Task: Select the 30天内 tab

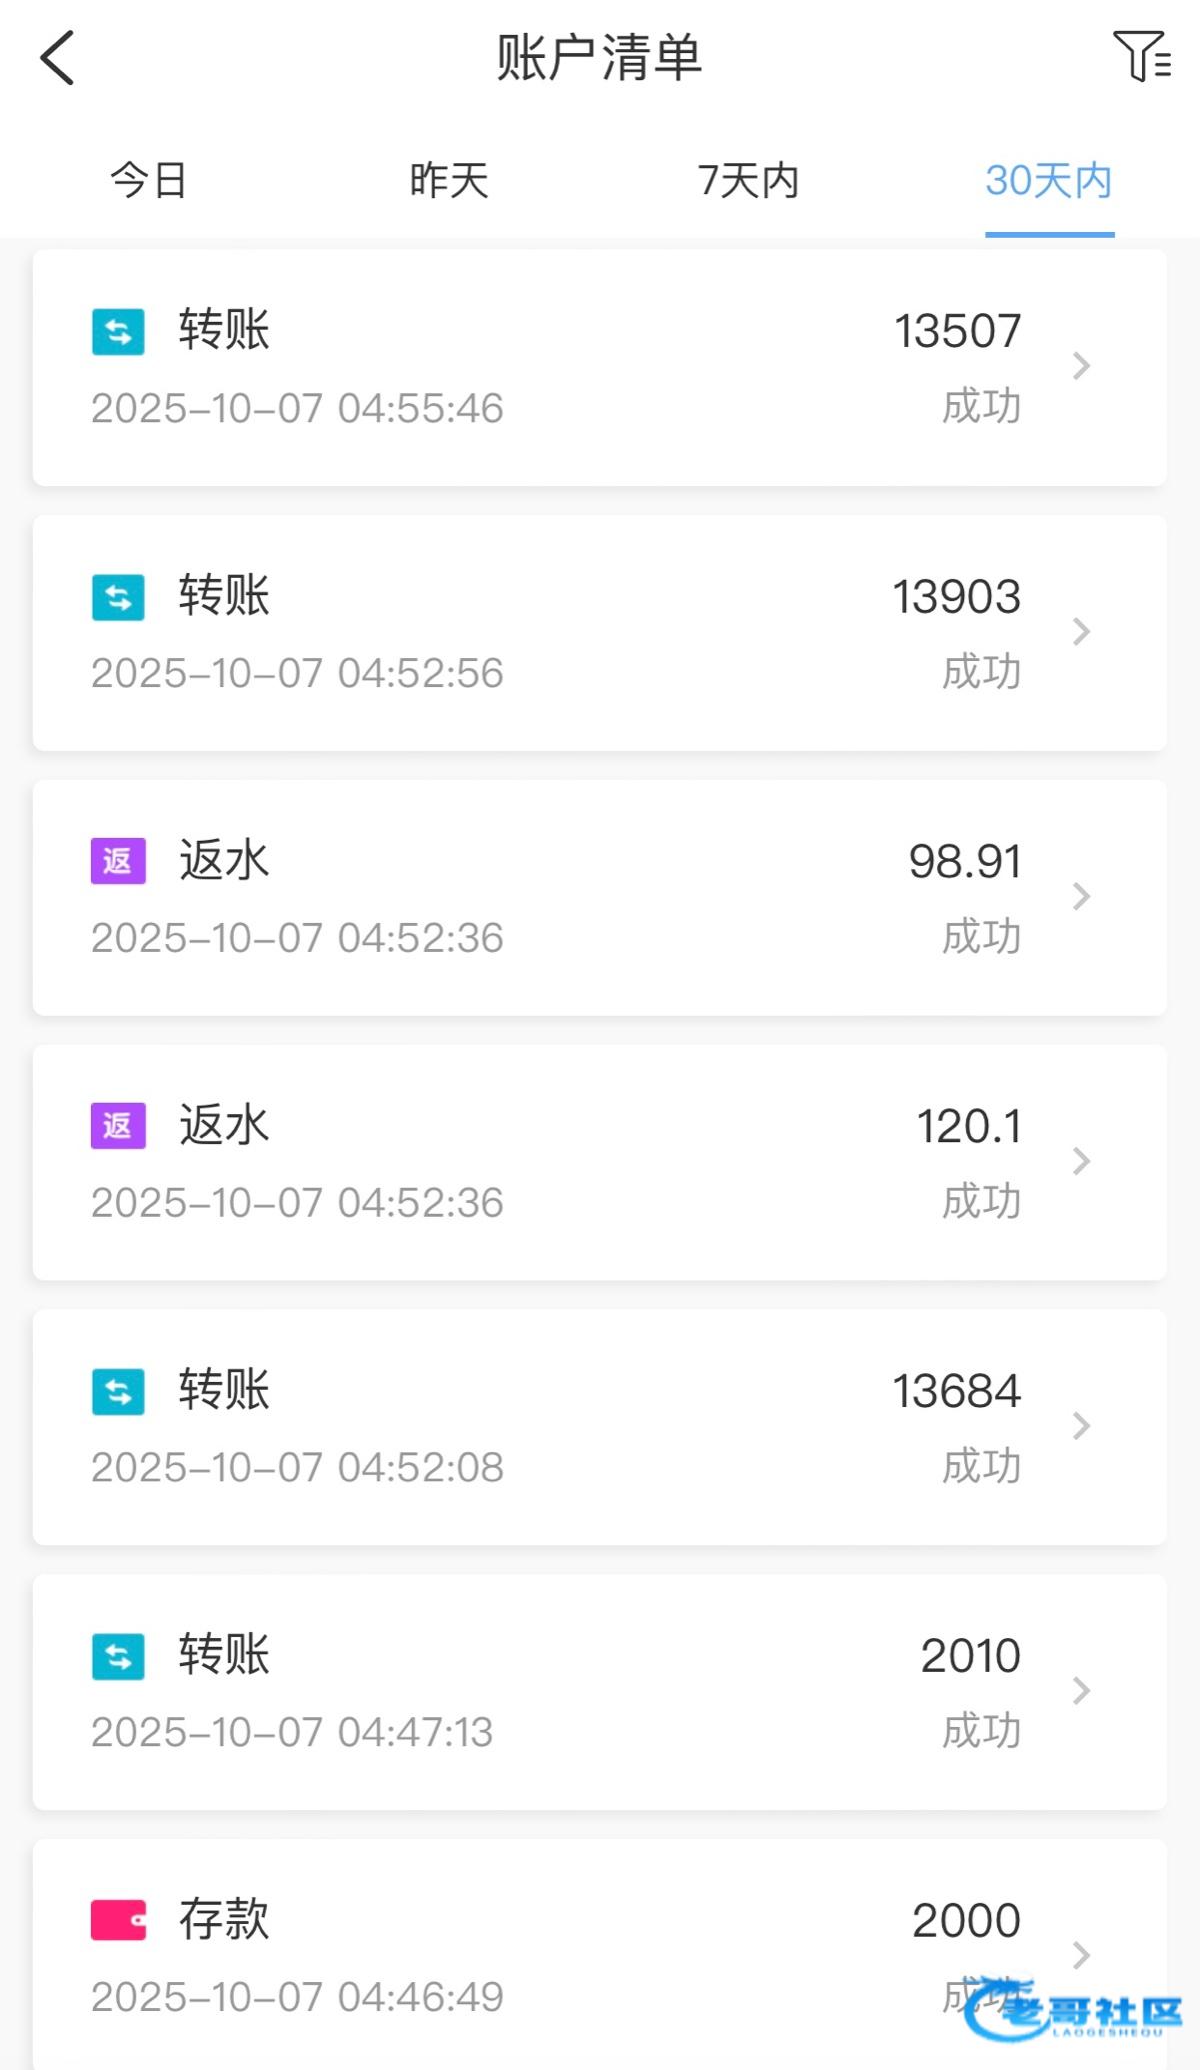Action: coord(1048,181)
